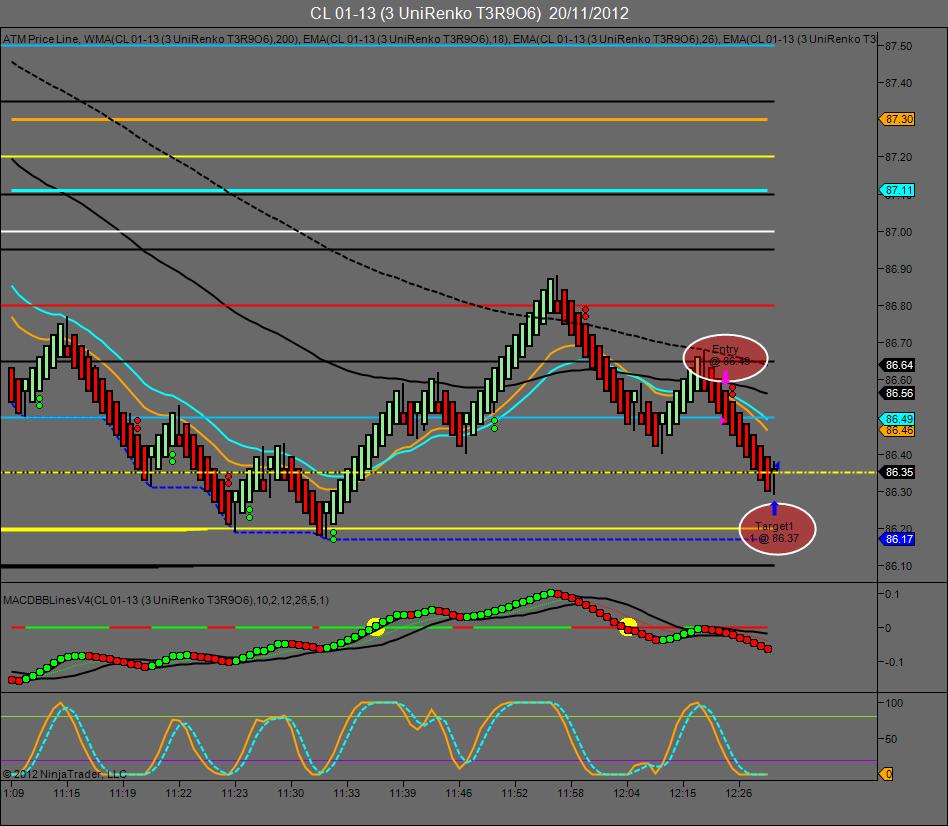This screenshot has height=826, width=948.
Task: Click the cyan 87.11 price marker
Action: click(x=897, y=190)
